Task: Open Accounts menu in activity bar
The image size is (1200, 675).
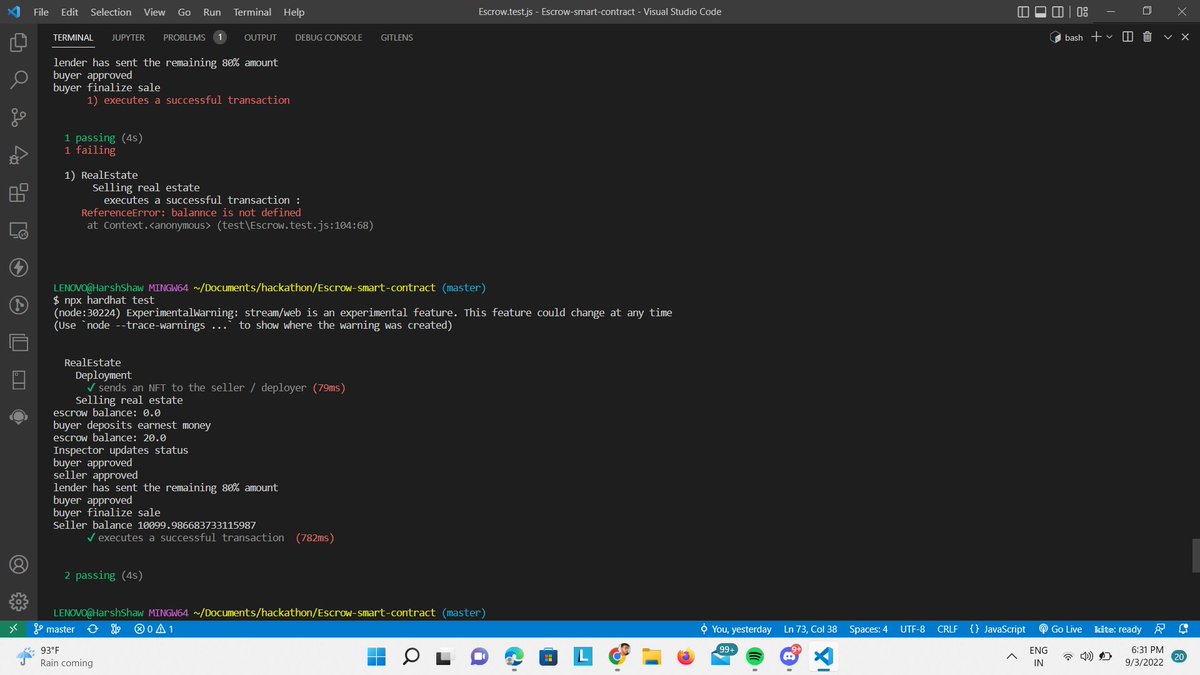Action: click(x=18, y=564)
